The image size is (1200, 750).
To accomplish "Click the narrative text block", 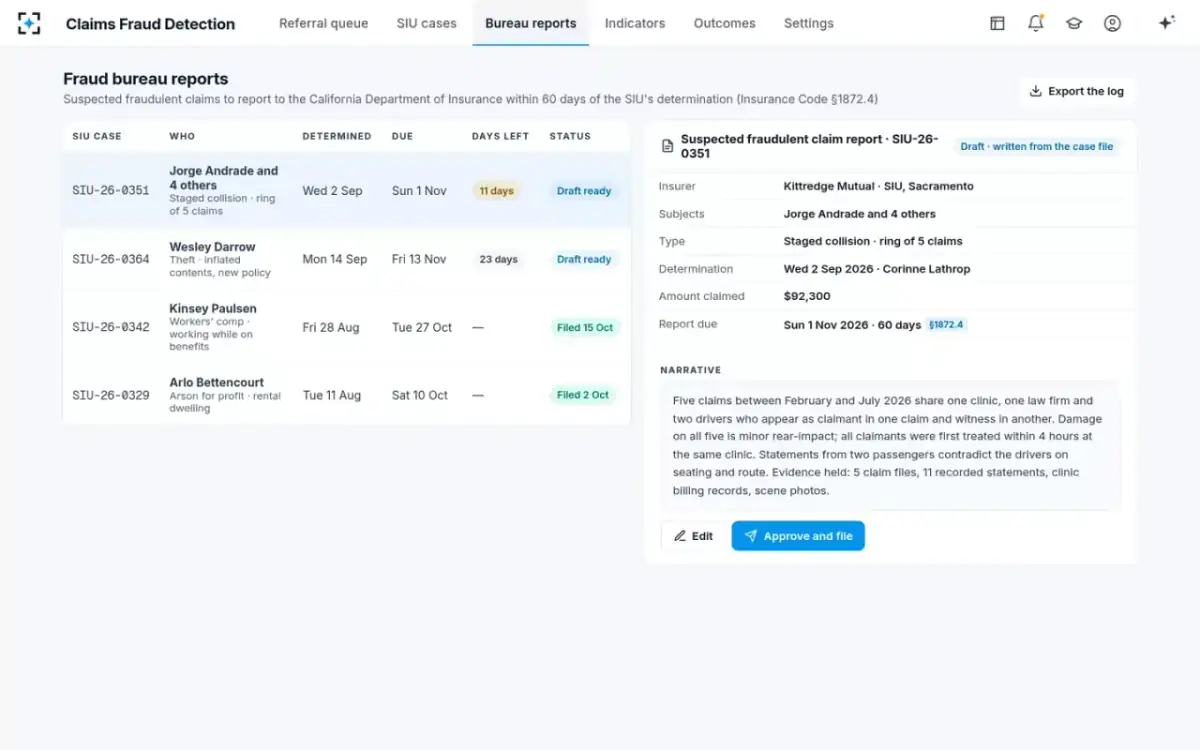I will pos(889,446).
